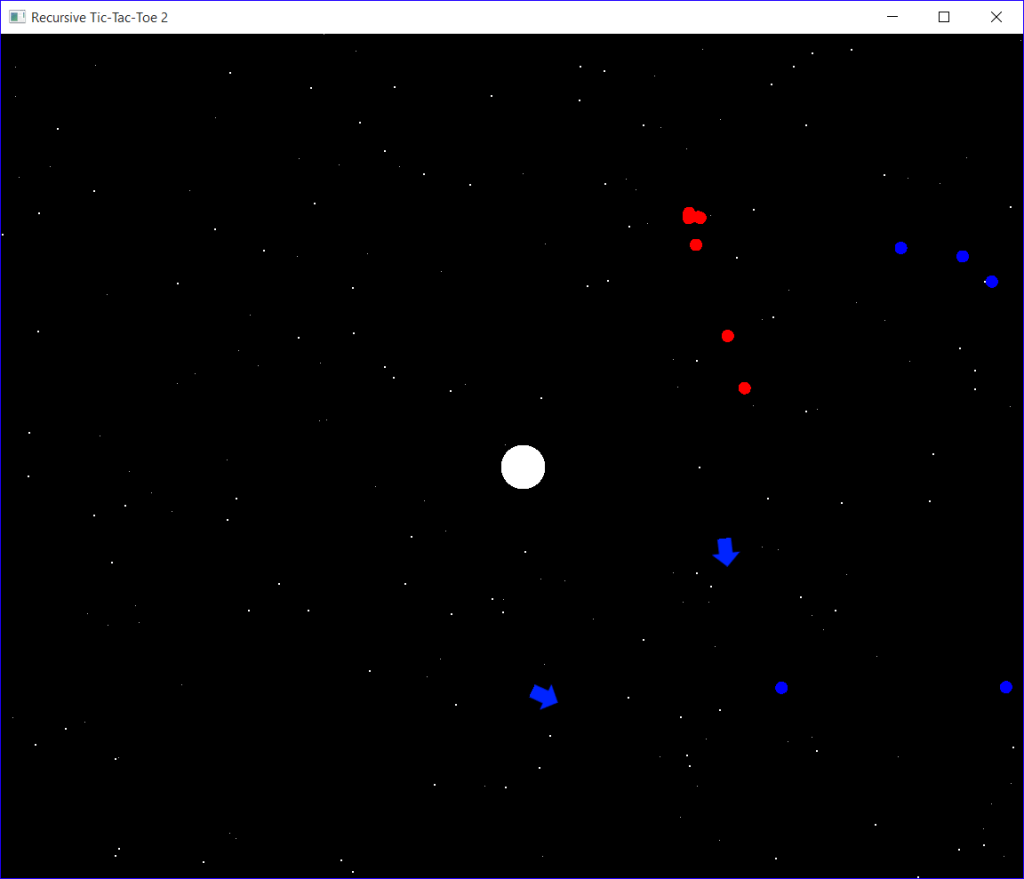Click the leftmost blue dot in the top-right group
Viewport: 1024px width, 879px height.
click(x=900, y=247)
